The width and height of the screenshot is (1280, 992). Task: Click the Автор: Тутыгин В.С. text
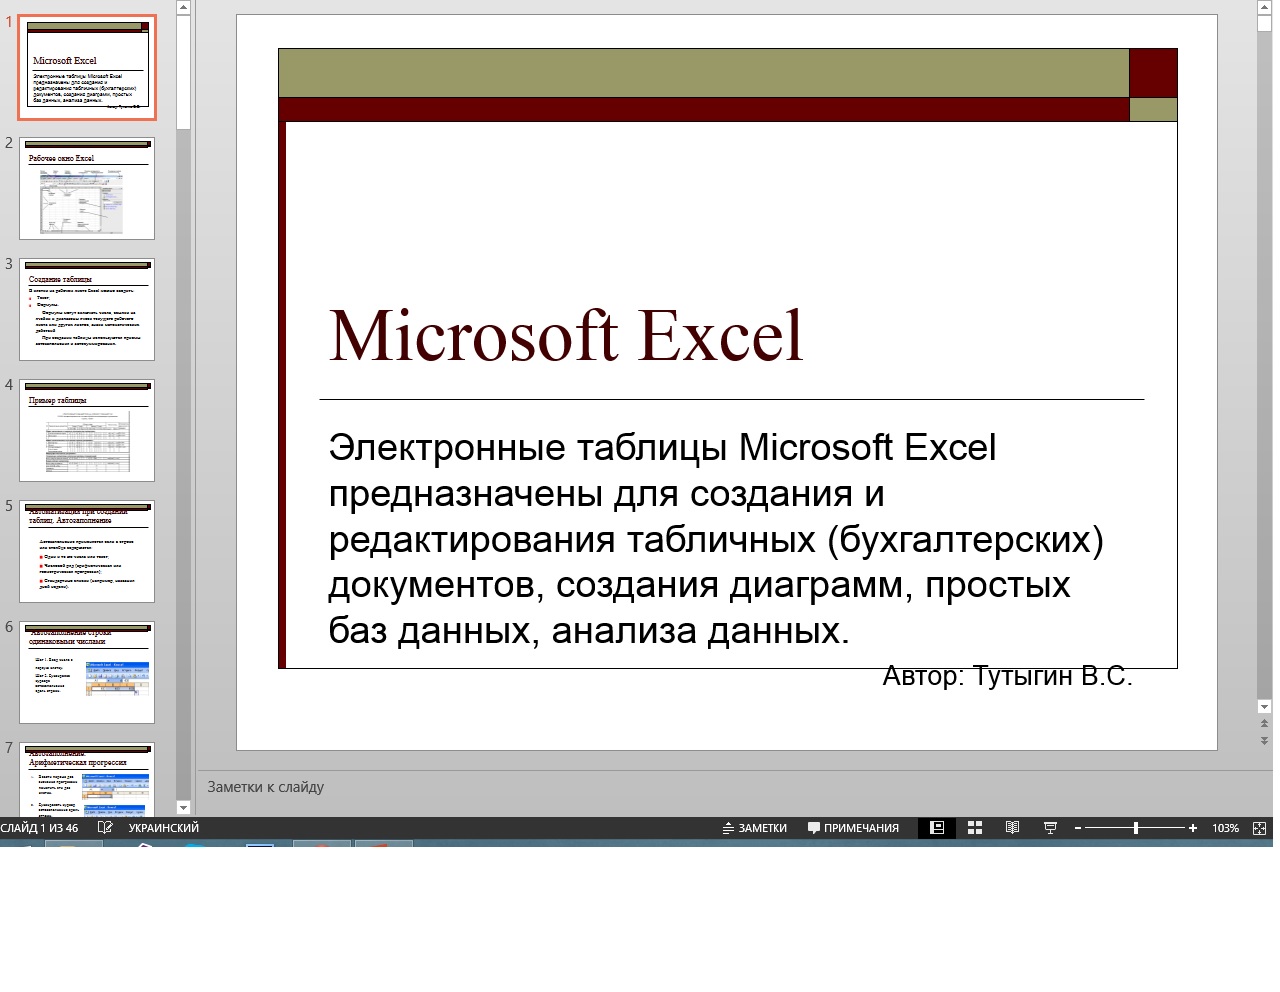pos(1007,676)
